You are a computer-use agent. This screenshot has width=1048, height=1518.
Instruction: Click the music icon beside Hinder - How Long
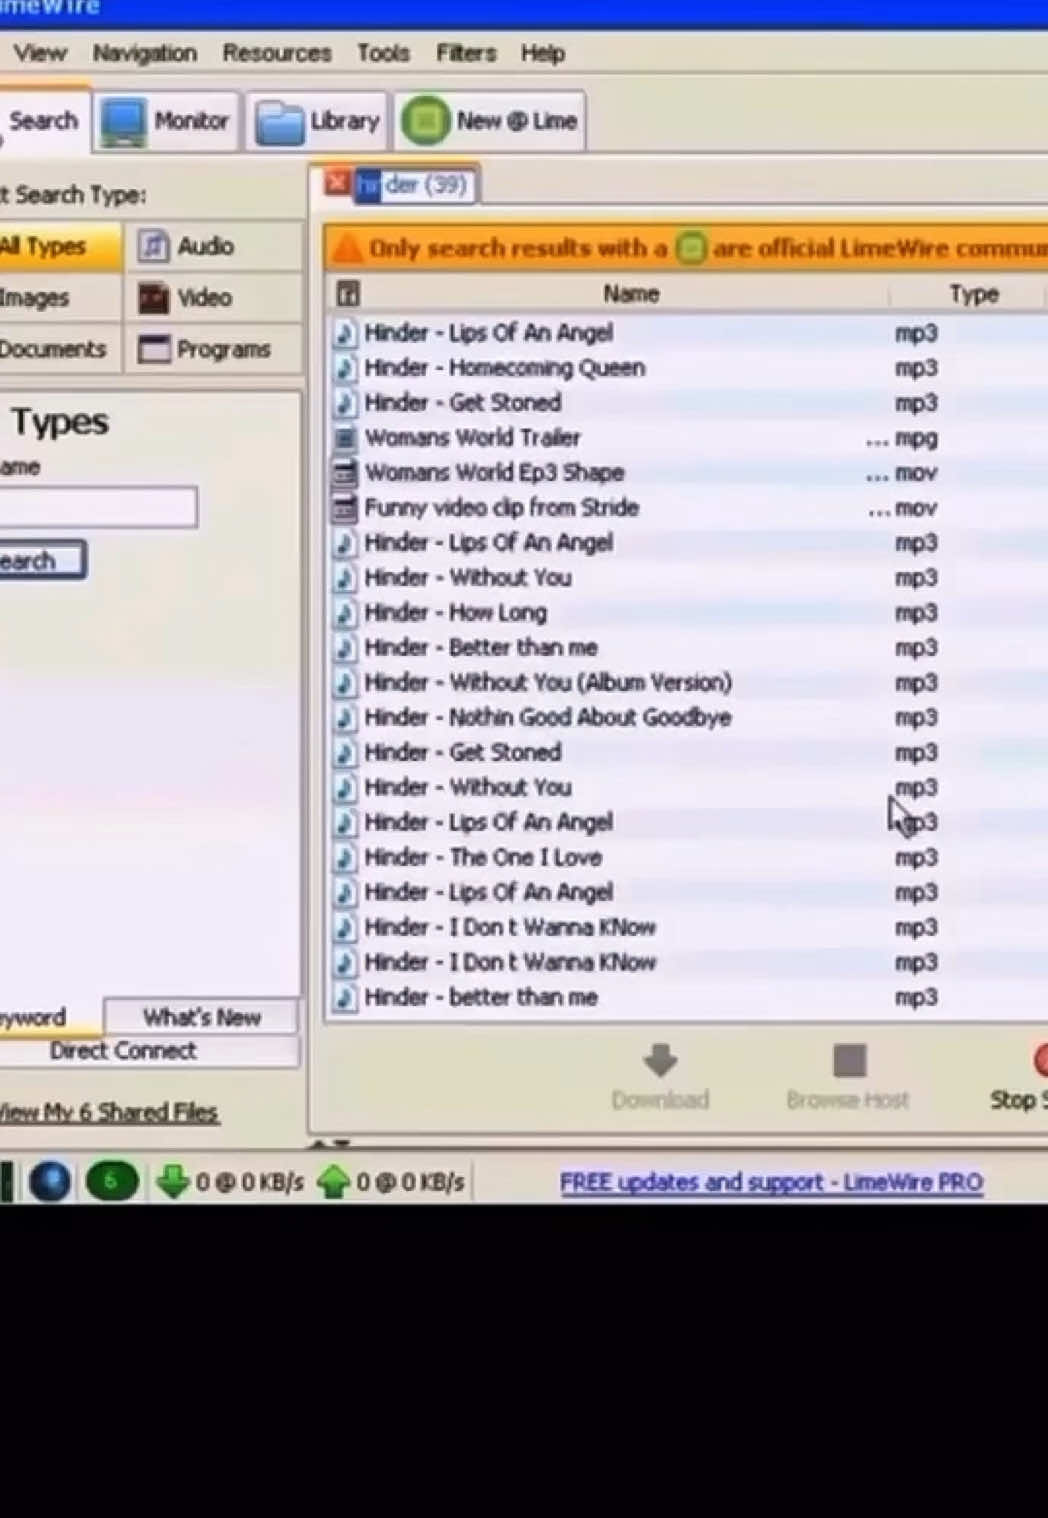coord(344,613)
